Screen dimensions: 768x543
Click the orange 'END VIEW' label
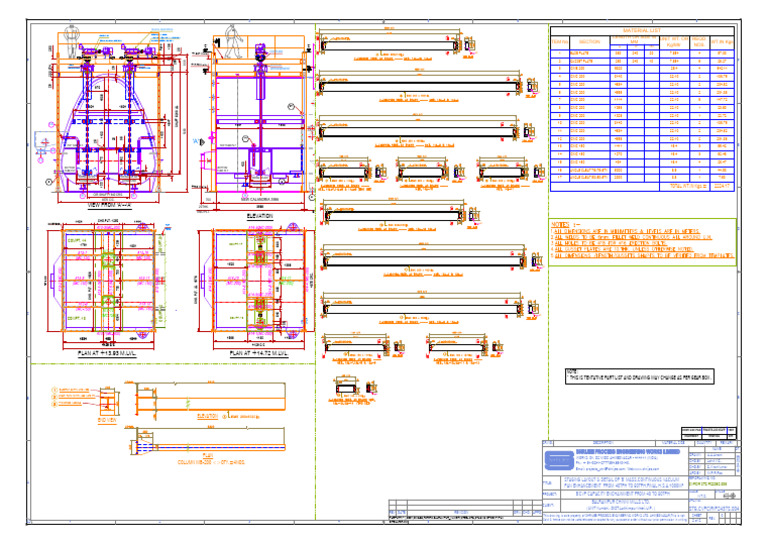pyautogui.click(x=107, y=420)
